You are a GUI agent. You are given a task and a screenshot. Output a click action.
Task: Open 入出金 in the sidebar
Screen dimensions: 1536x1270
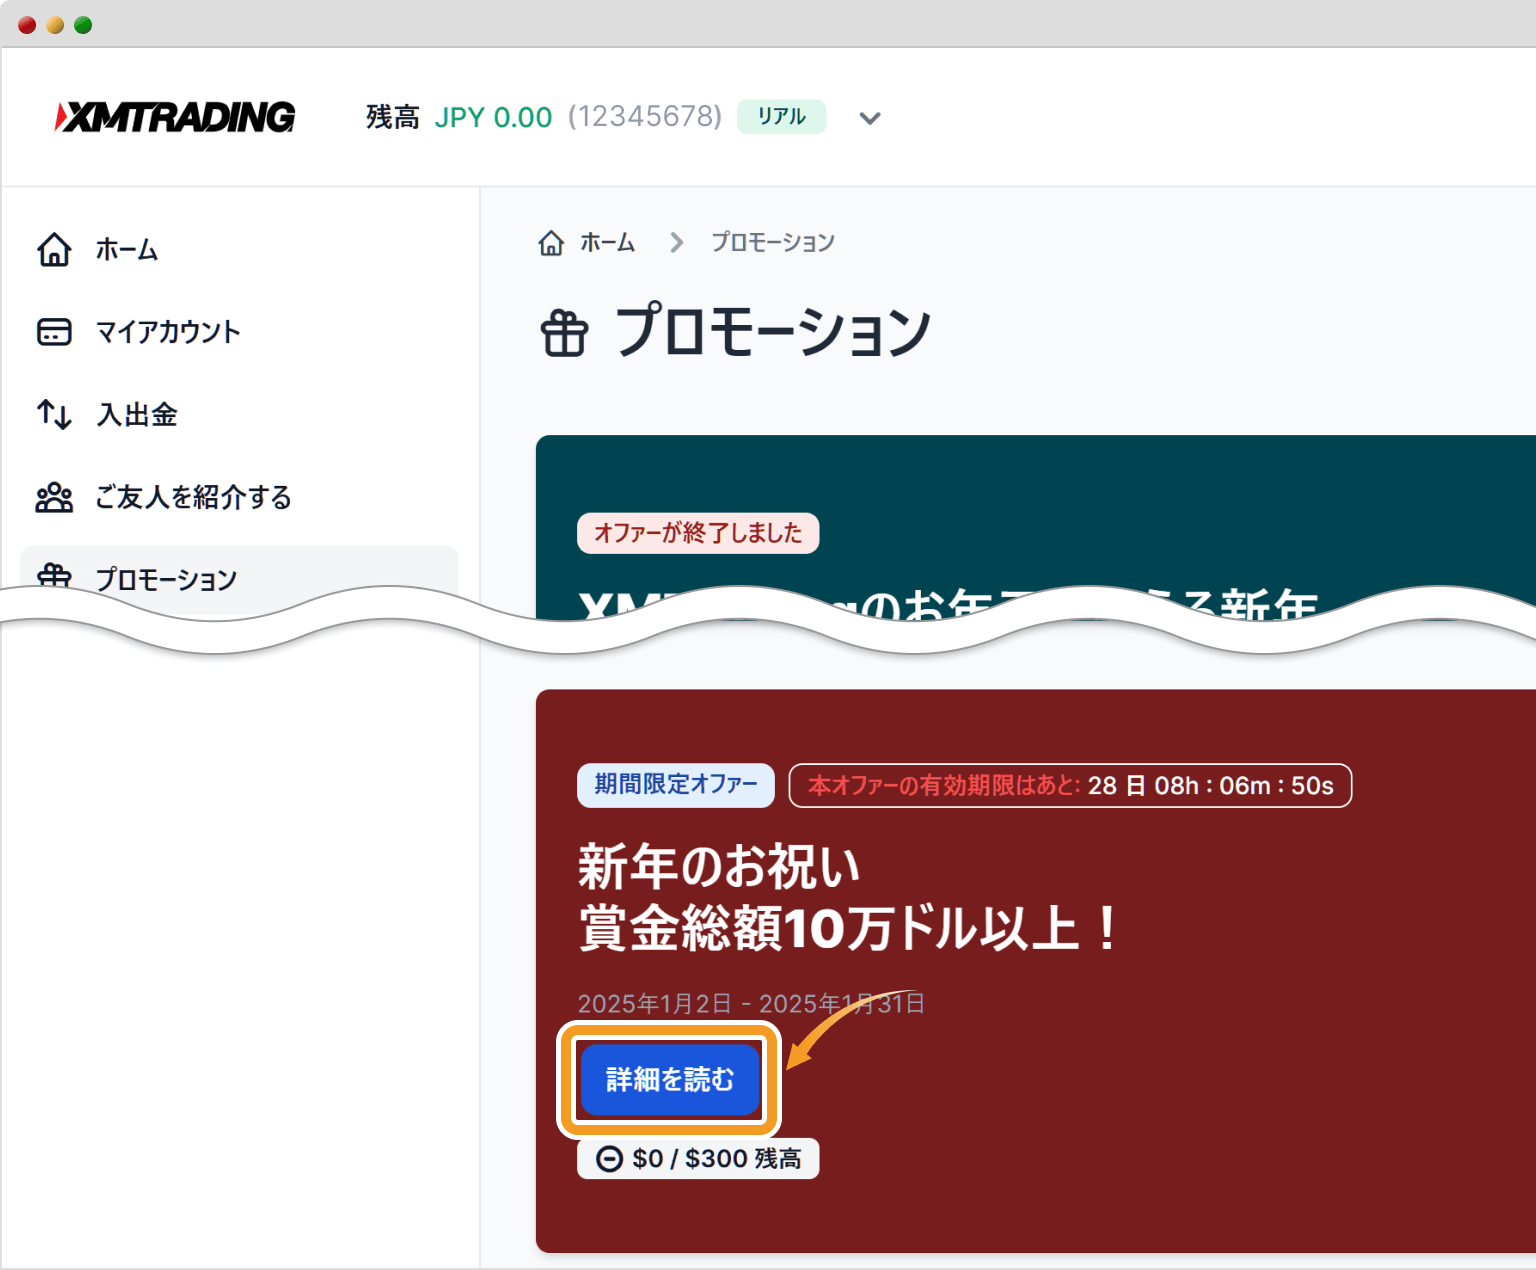[x=137, y=414]
